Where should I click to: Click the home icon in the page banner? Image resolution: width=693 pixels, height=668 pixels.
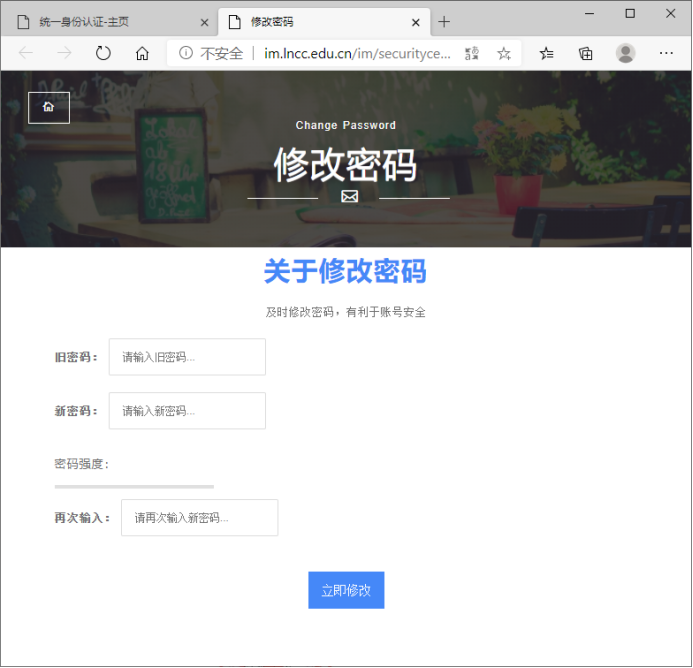point(49,107)
